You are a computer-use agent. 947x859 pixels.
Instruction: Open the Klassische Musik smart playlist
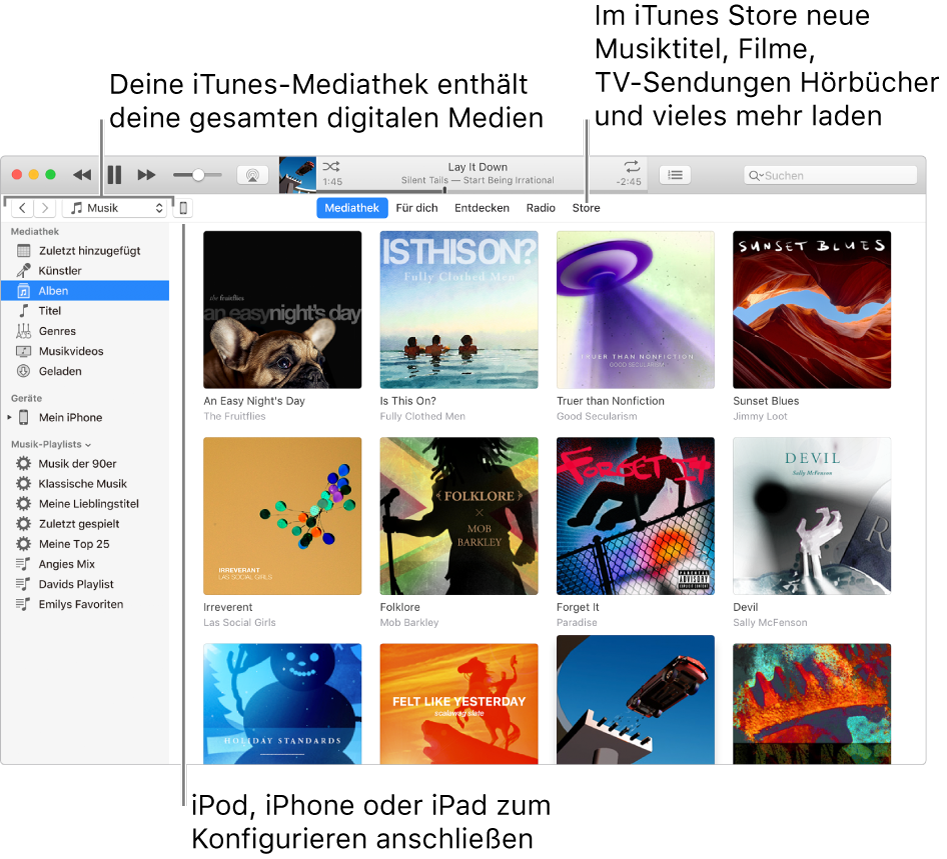point(85,483)
